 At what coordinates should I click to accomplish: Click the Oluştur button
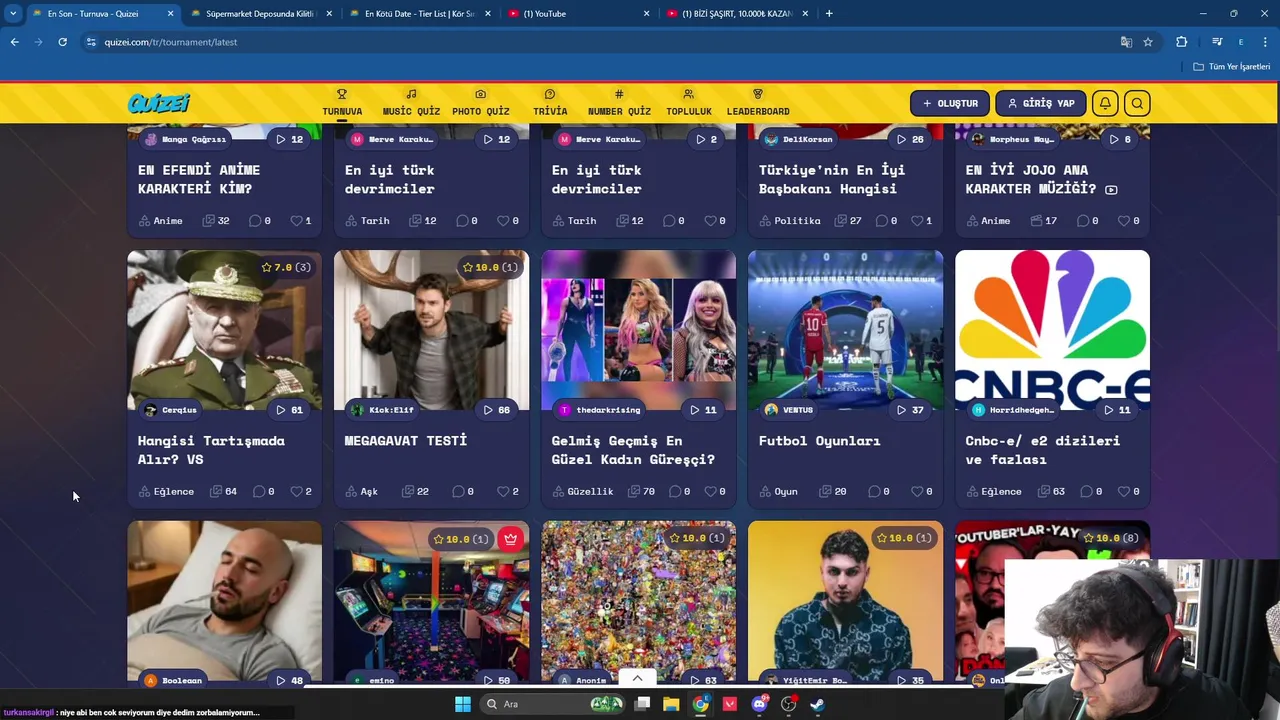click(x=950, y=103)
